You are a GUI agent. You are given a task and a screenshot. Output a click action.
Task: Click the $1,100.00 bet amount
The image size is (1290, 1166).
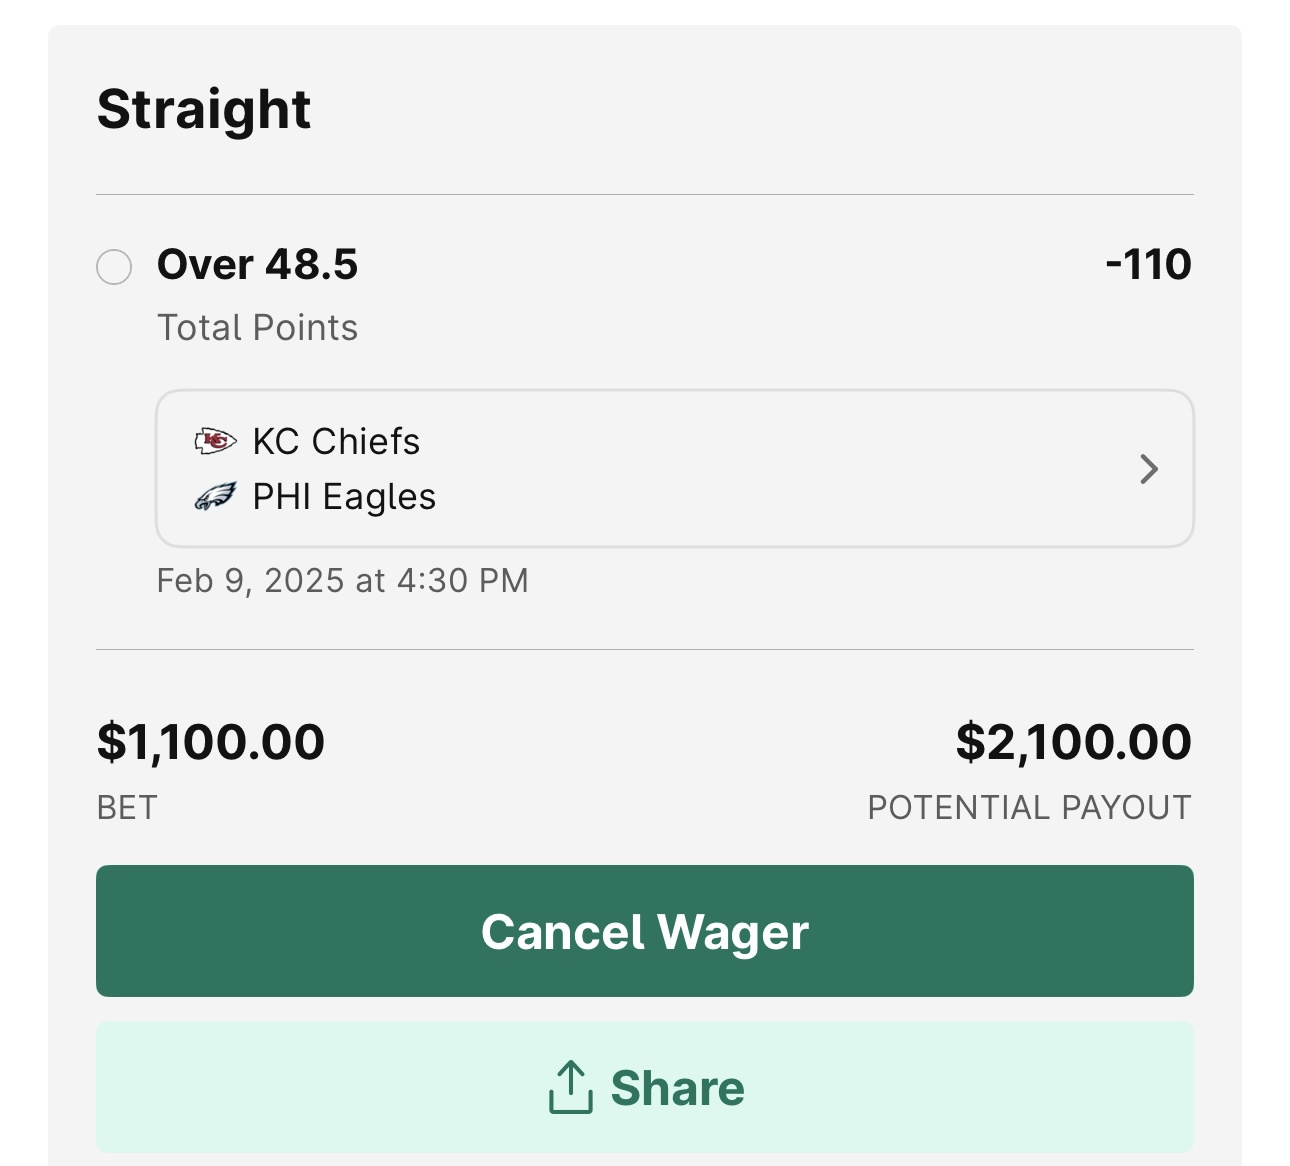tap(211, 742)
